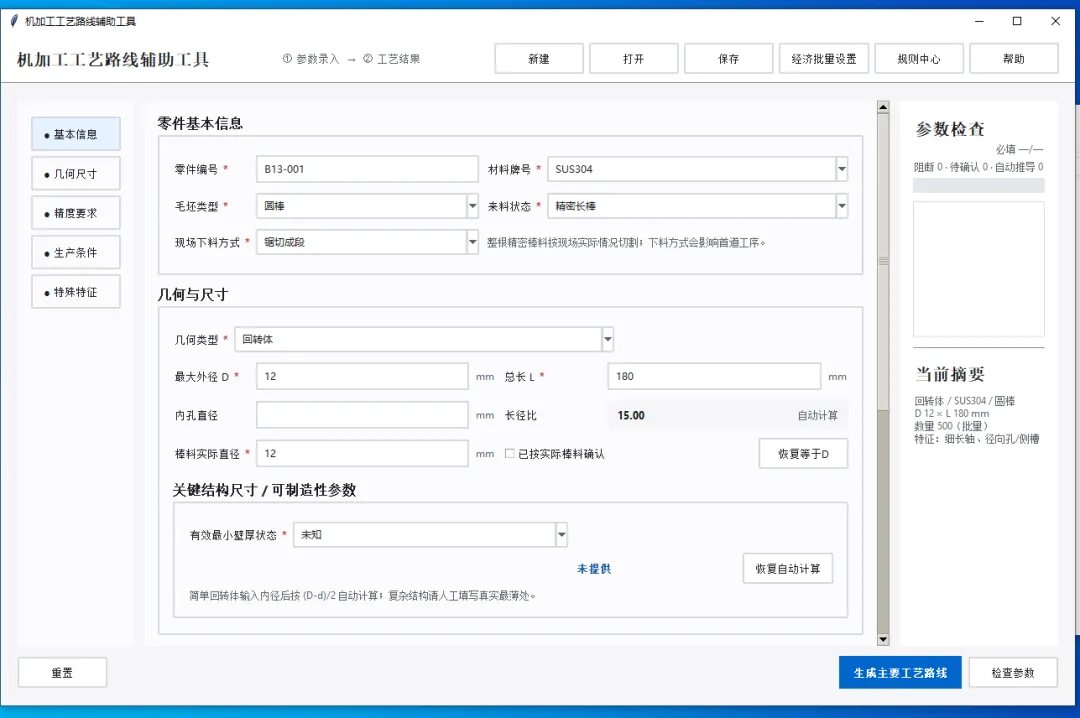Click summary text D 12 × L 180 mm
Viewport: 1080px width, 718px height.
click(951, 413)
